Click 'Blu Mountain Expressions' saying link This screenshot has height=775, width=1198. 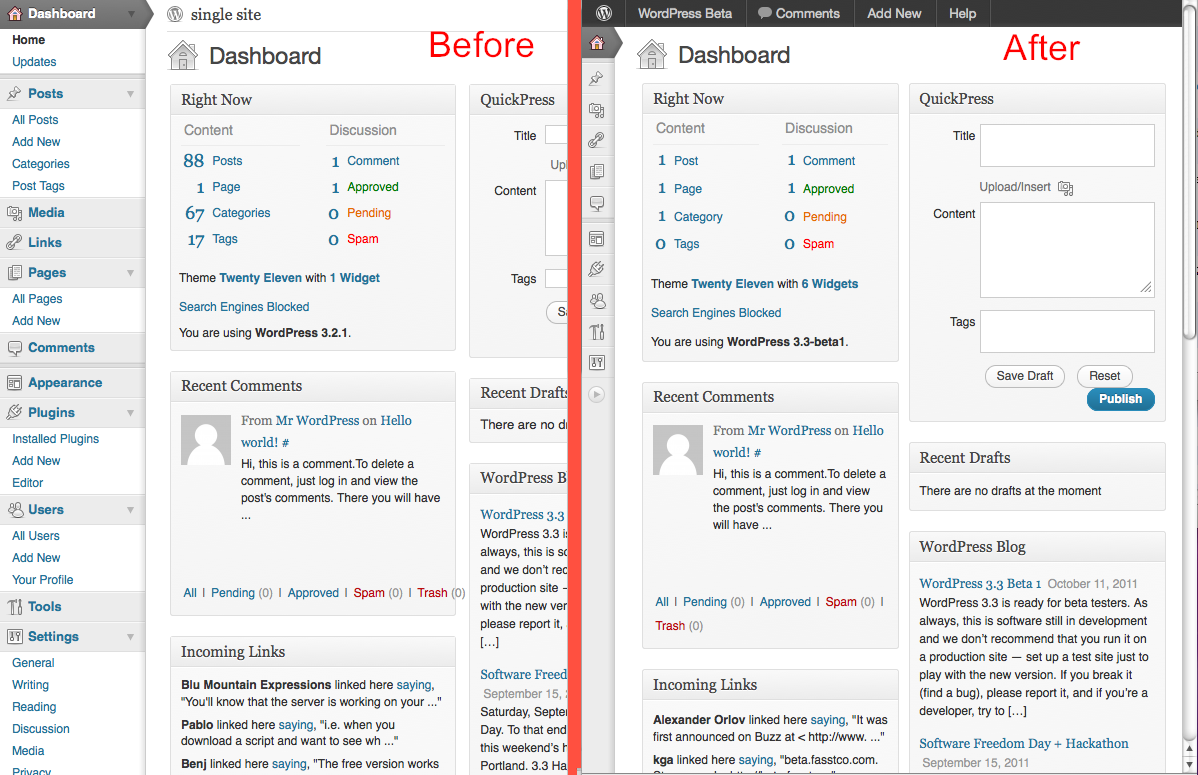(x=414, y=685)
